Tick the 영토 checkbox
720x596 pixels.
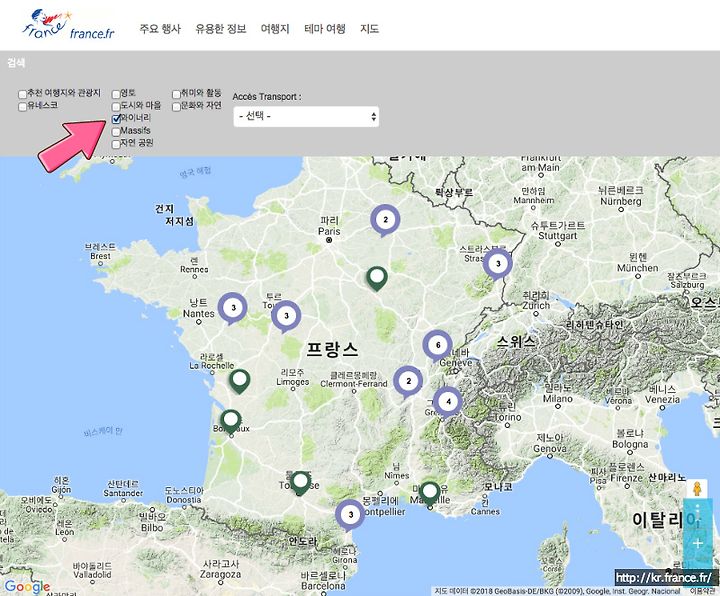[116, 94]
